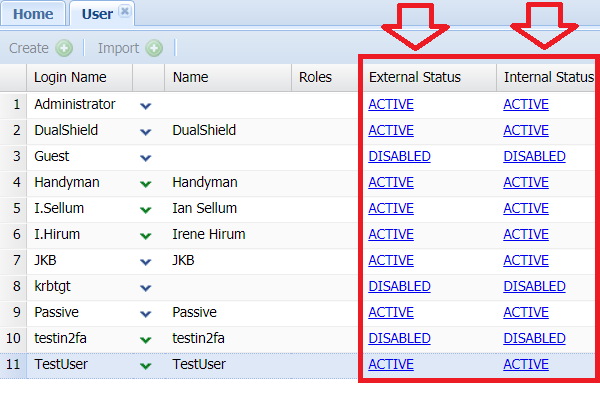Screen dimensions: 600x404
Task: Click the green plus icon beside Create
Action: (x=64, y=48)
